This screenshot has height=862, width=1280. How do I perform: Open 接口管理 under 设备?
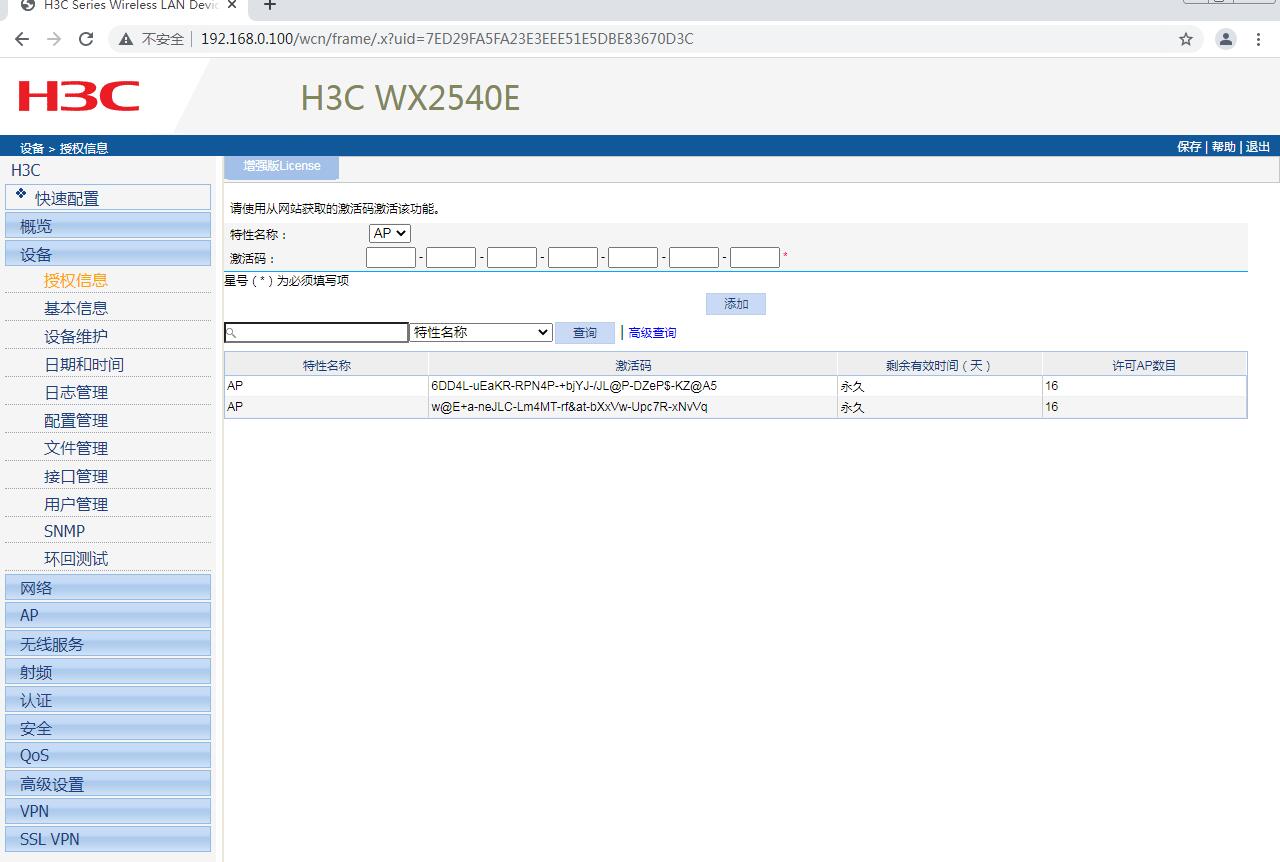click(x=76, y=476)
